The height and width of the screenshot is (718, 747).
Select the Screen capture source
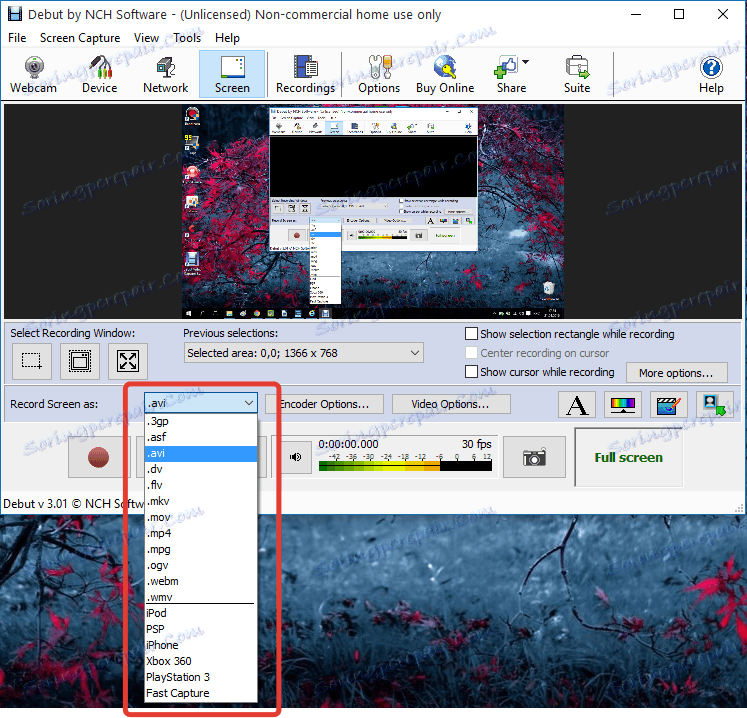pos(232,74)
